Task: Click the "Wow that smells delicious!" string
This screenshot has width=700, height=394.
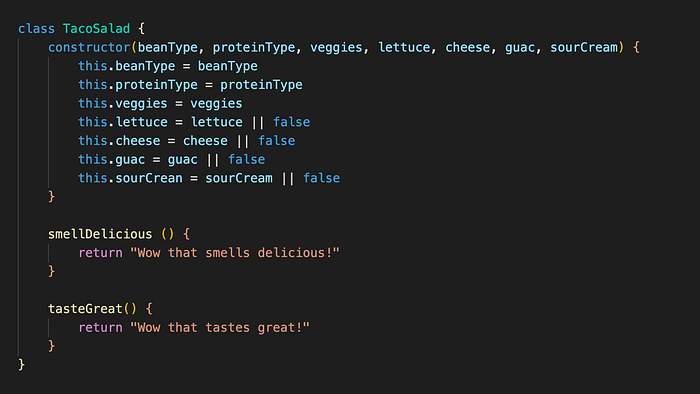Action: 235,253
